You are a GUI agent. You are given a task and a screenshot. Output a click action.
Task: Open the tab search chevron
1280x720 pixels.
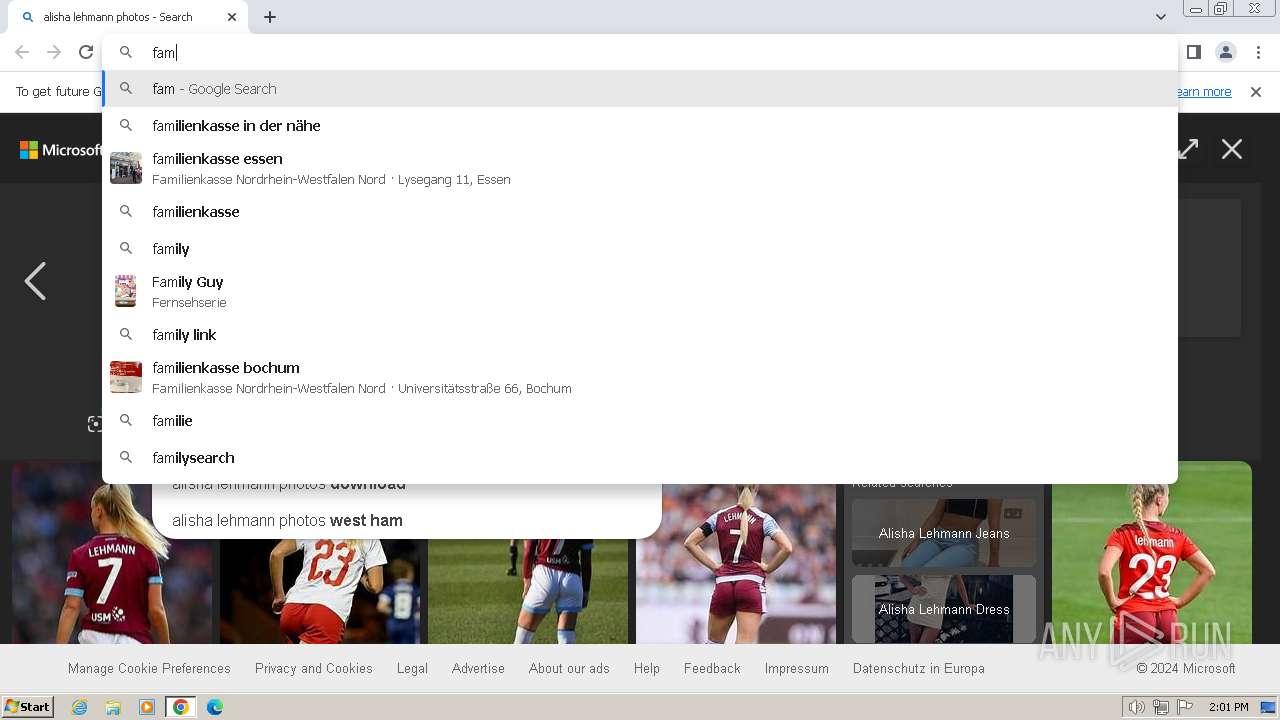click(x=1161, y=17)
